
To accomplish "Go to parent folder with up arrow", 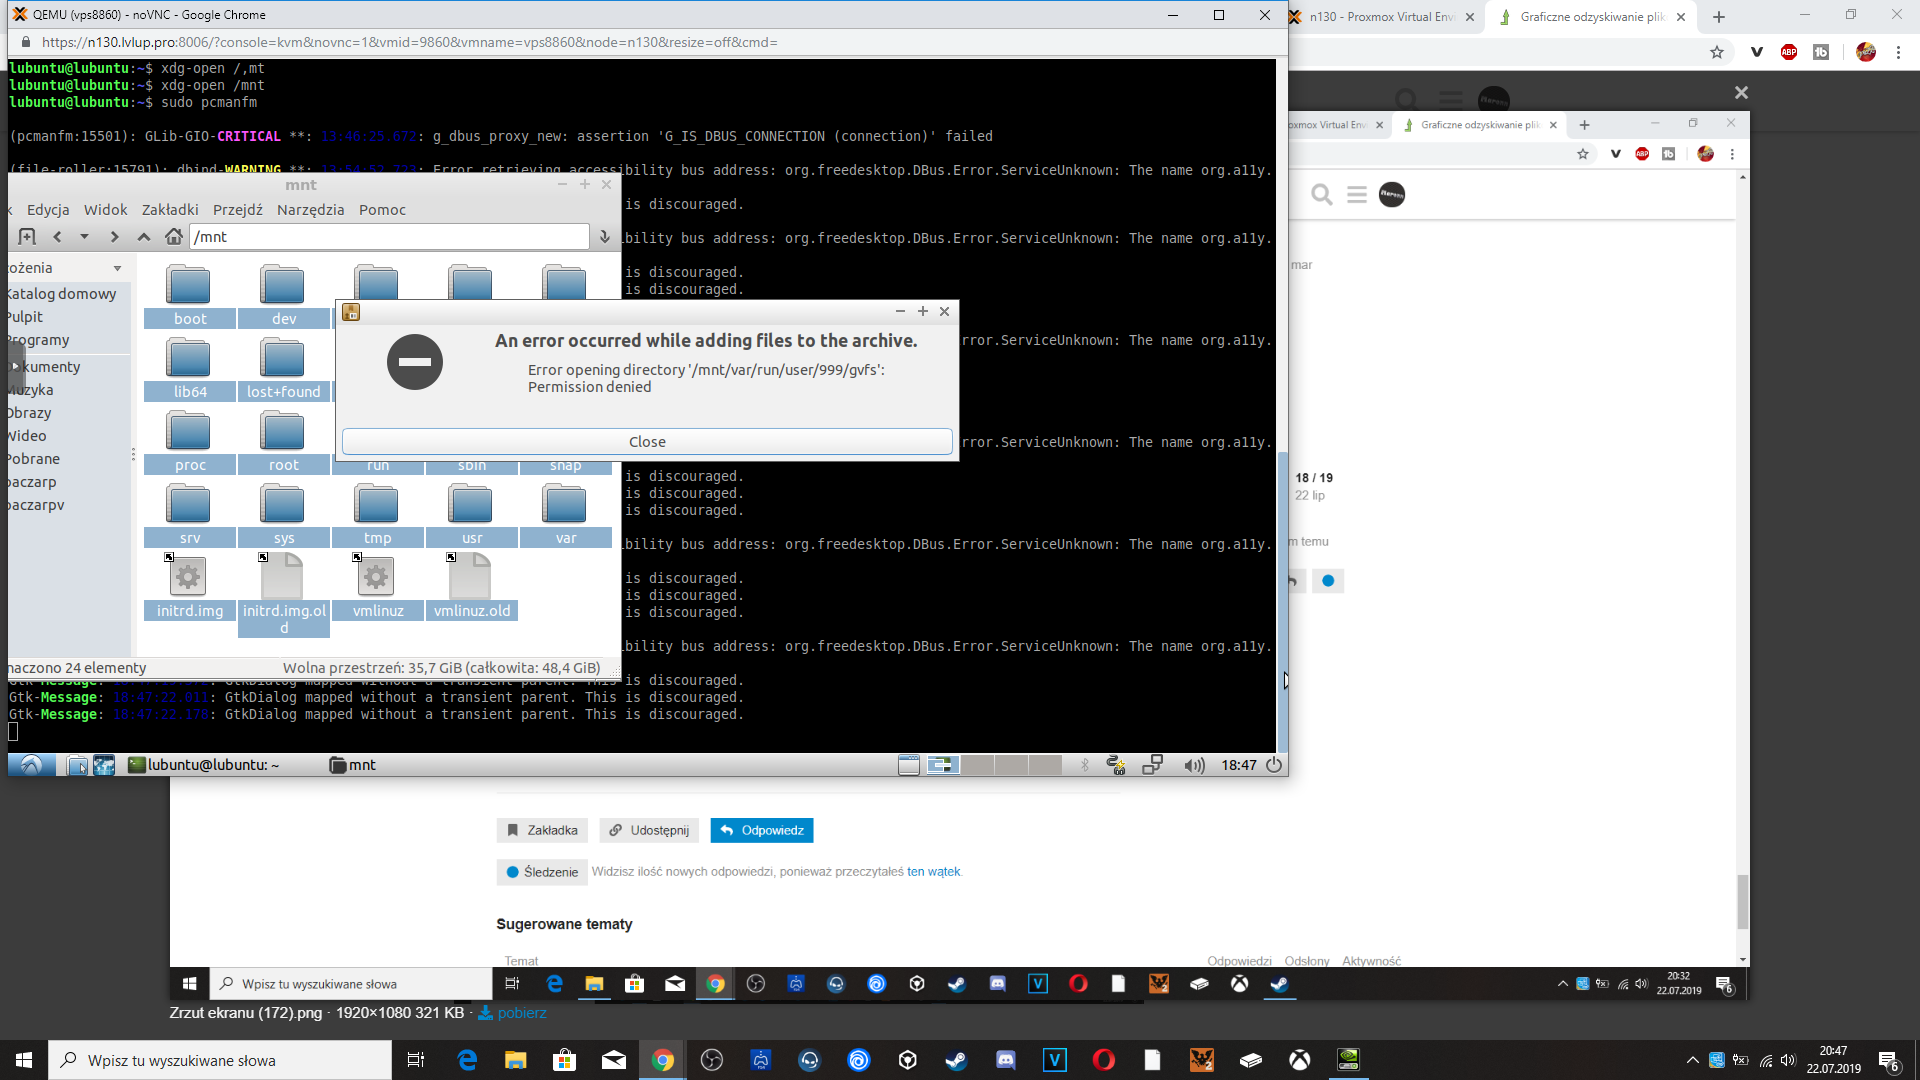I will pyautogui.click(x=144, y=237).
